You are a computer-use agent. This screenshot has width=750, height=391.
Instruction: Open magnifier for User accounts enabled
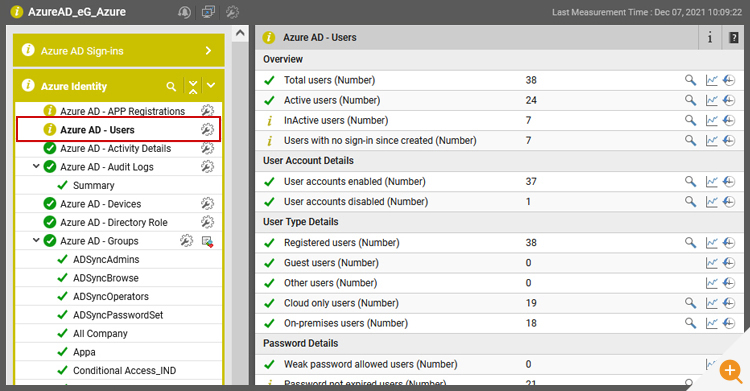tap(690, 181)
